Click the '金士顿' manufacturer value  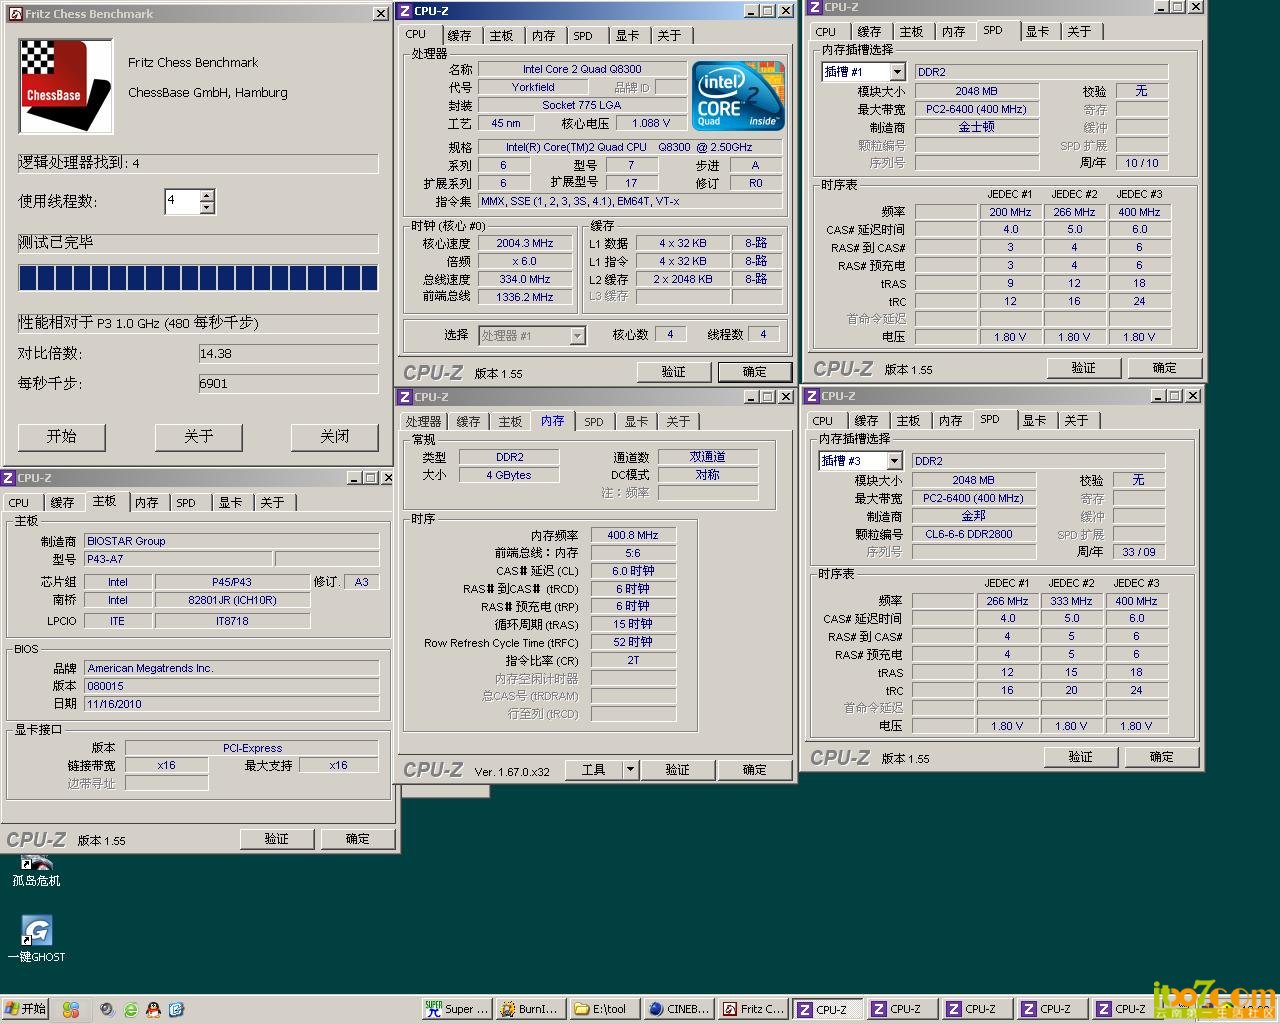976,127
